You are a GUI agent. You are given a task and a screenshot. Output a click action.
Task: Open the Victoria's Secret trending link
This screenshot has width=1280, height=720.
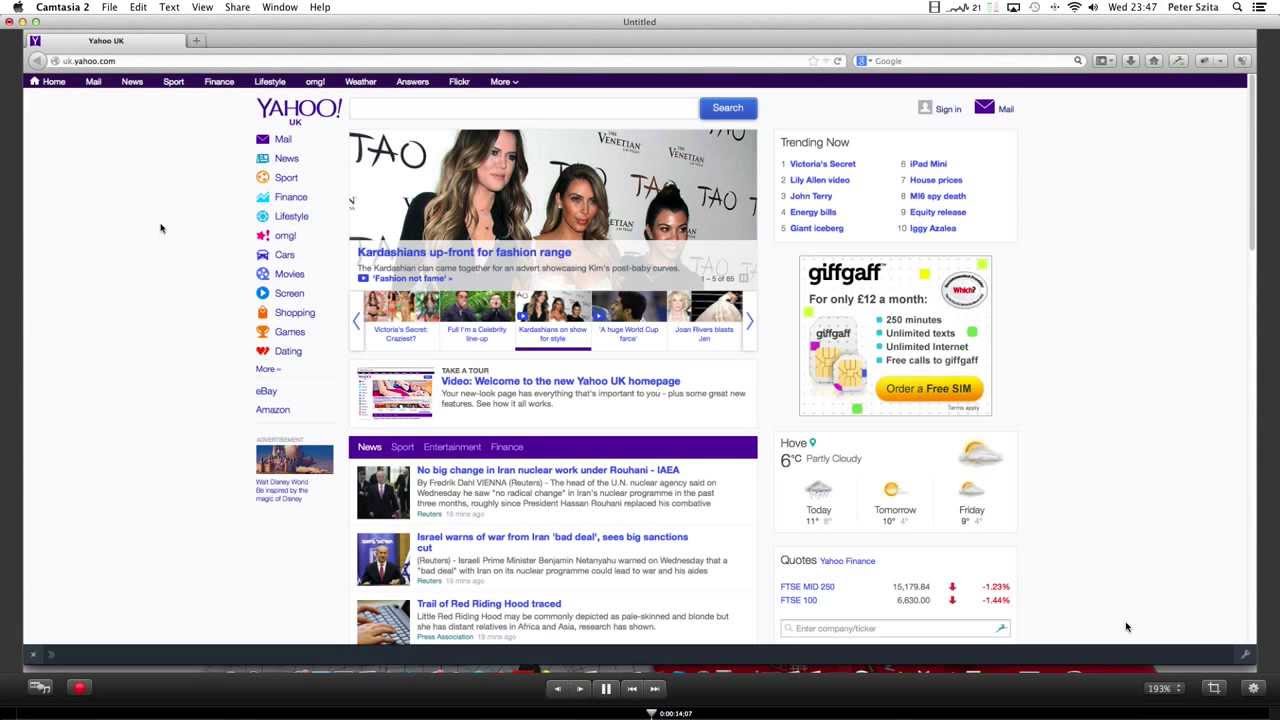823,164
